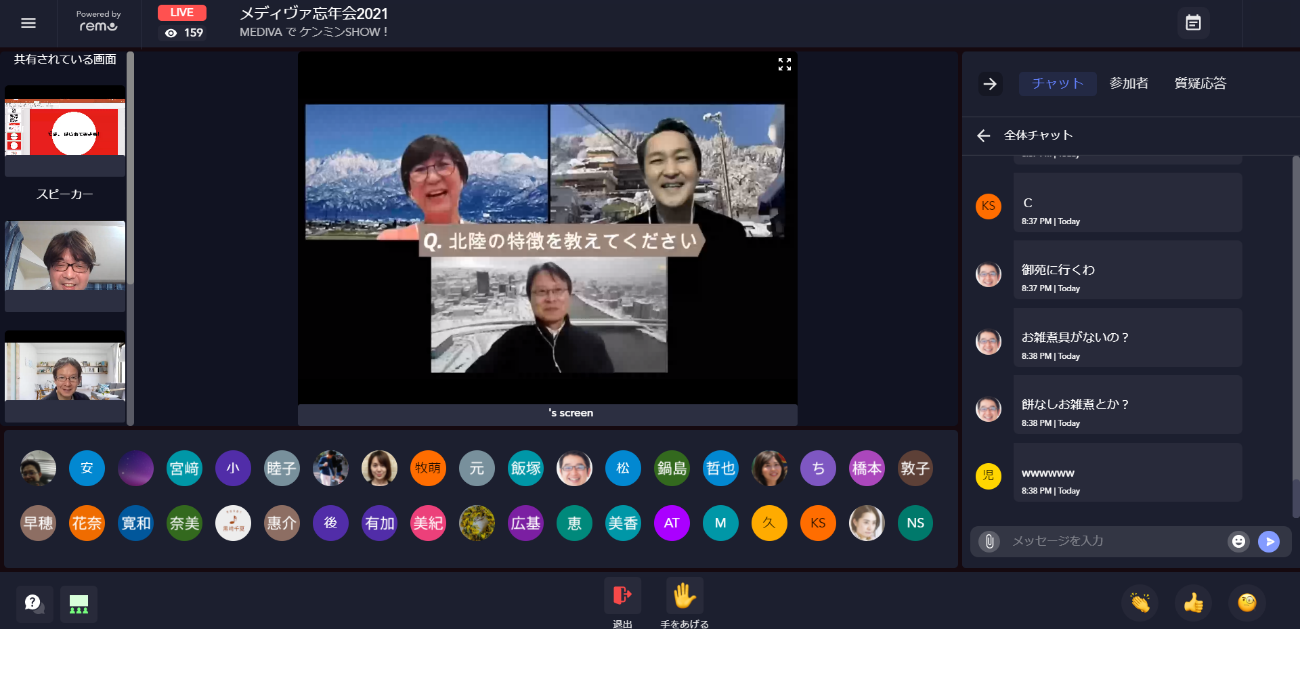Screen dimensions: 1300x692
Task: Switch to the チャット tab
Action: point(1058,84)
